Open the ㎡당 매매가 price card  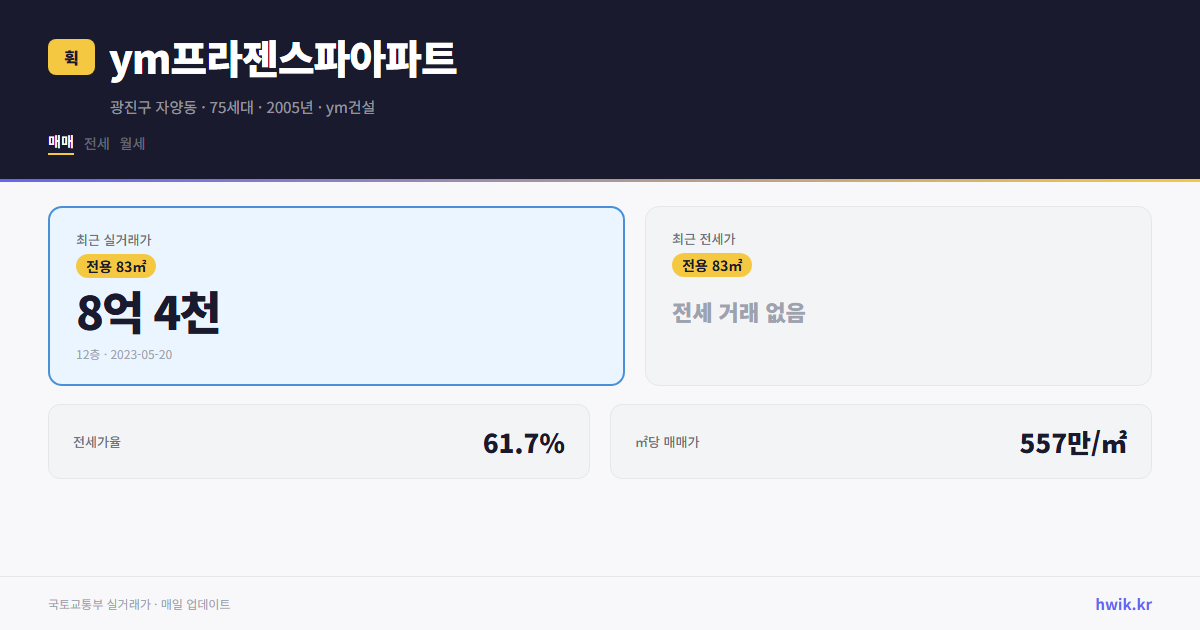pos(880,441)
